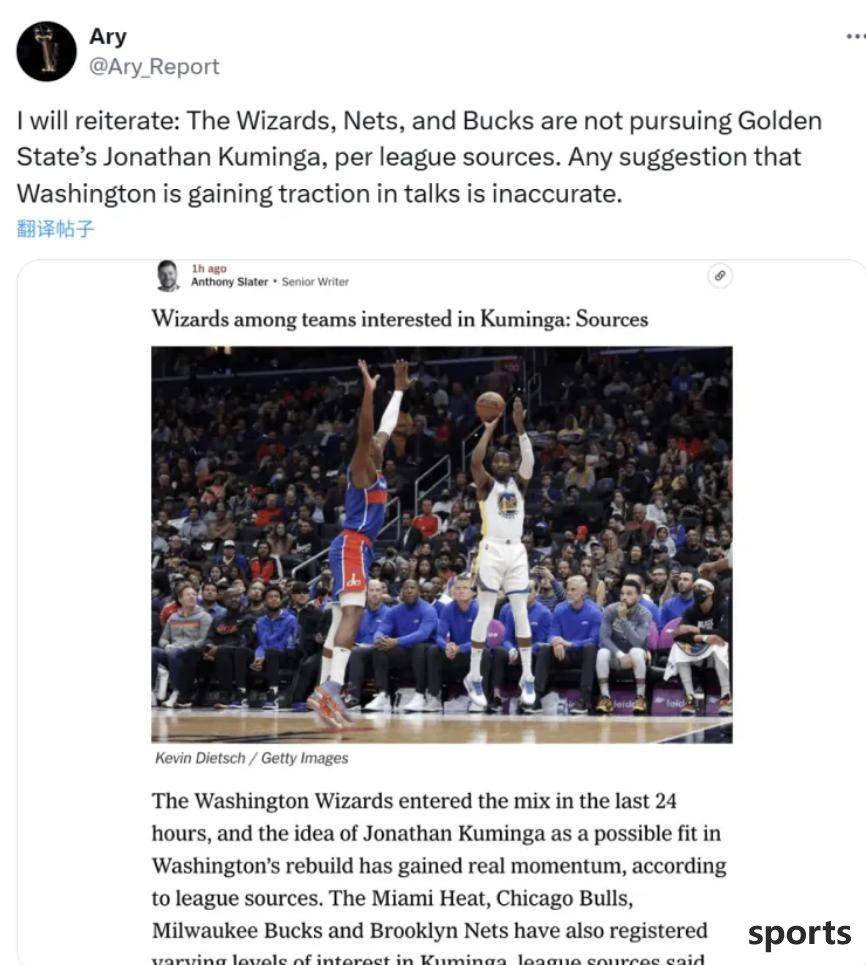Click the Kevin Dietsch / Getty Images credit
The width and height of the screenshot is (866, 965).
pos(252,758)
